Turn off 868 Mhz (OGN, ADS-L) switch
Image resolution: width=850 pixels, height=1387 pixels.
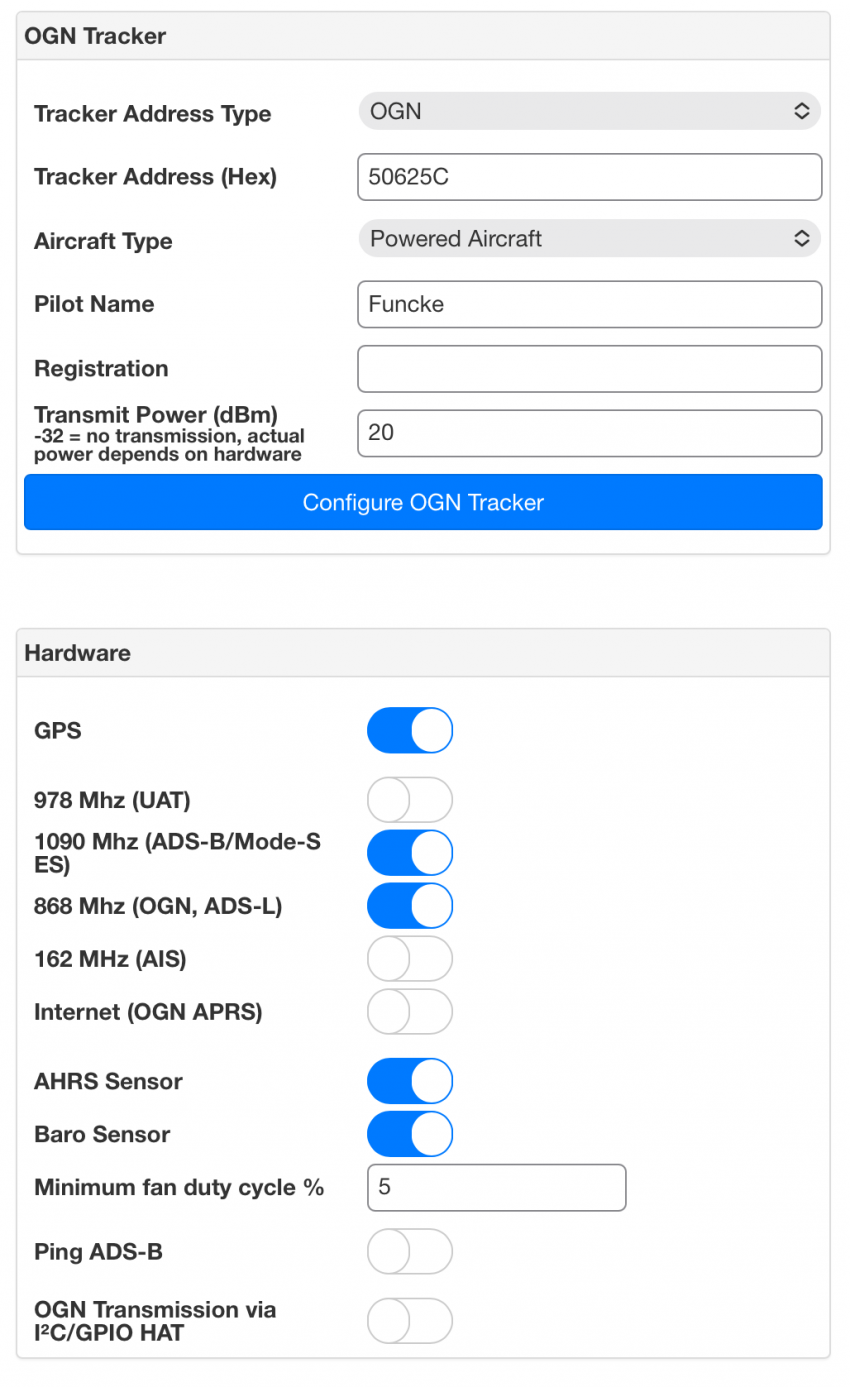410,906
